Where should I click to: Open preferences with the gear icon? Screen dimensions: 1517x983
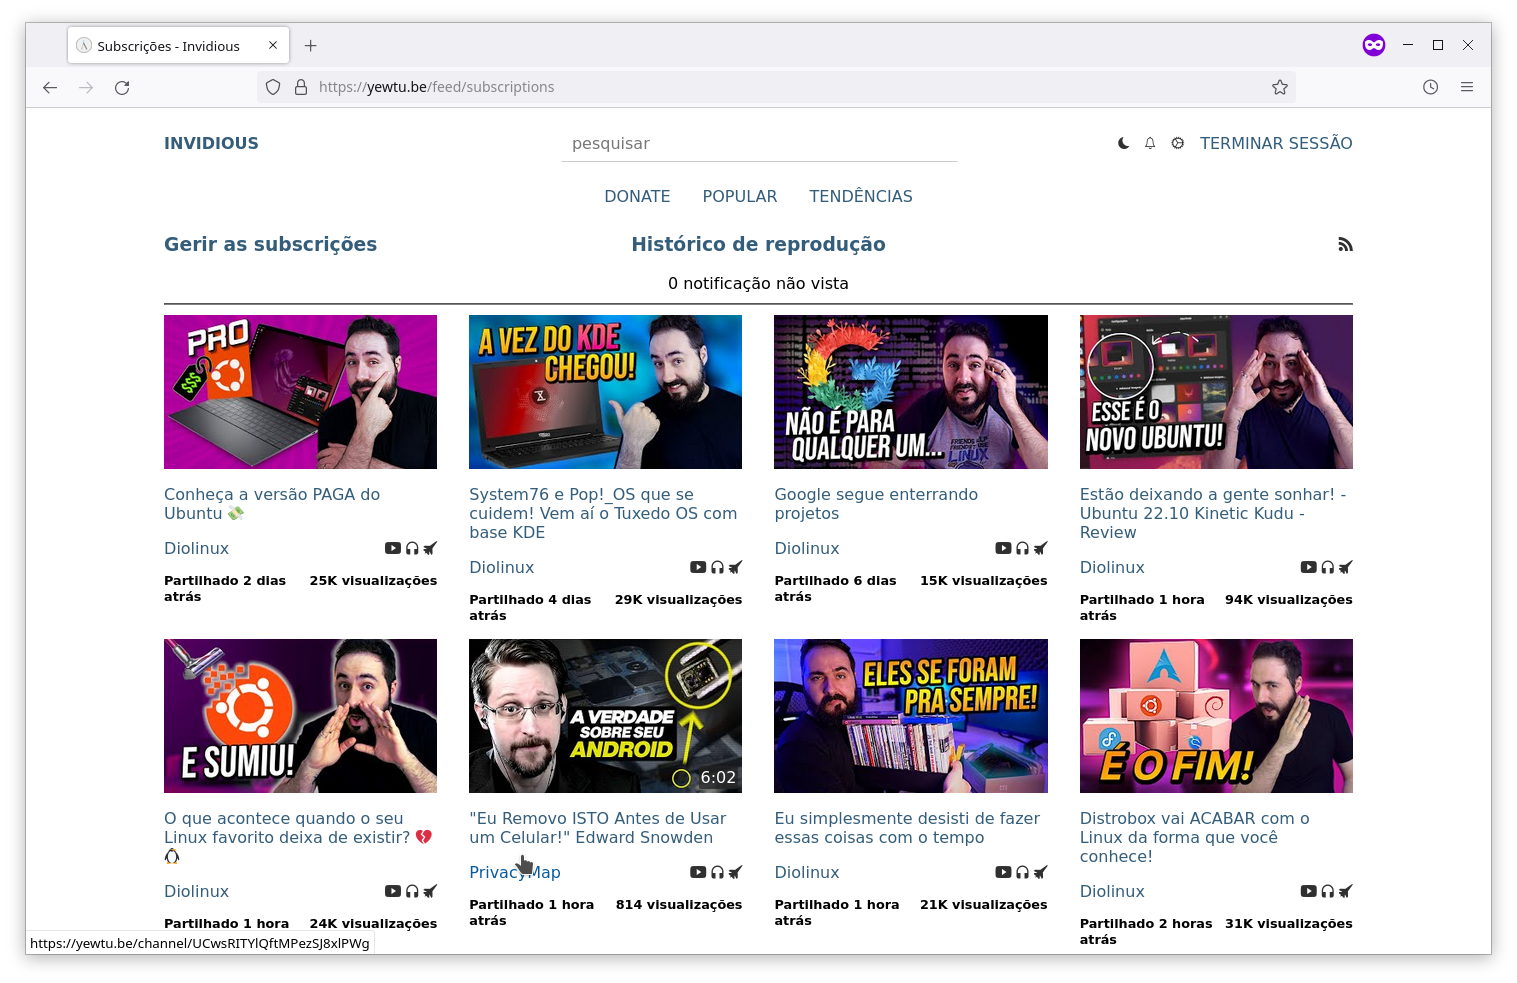[x=1178, y=143]
